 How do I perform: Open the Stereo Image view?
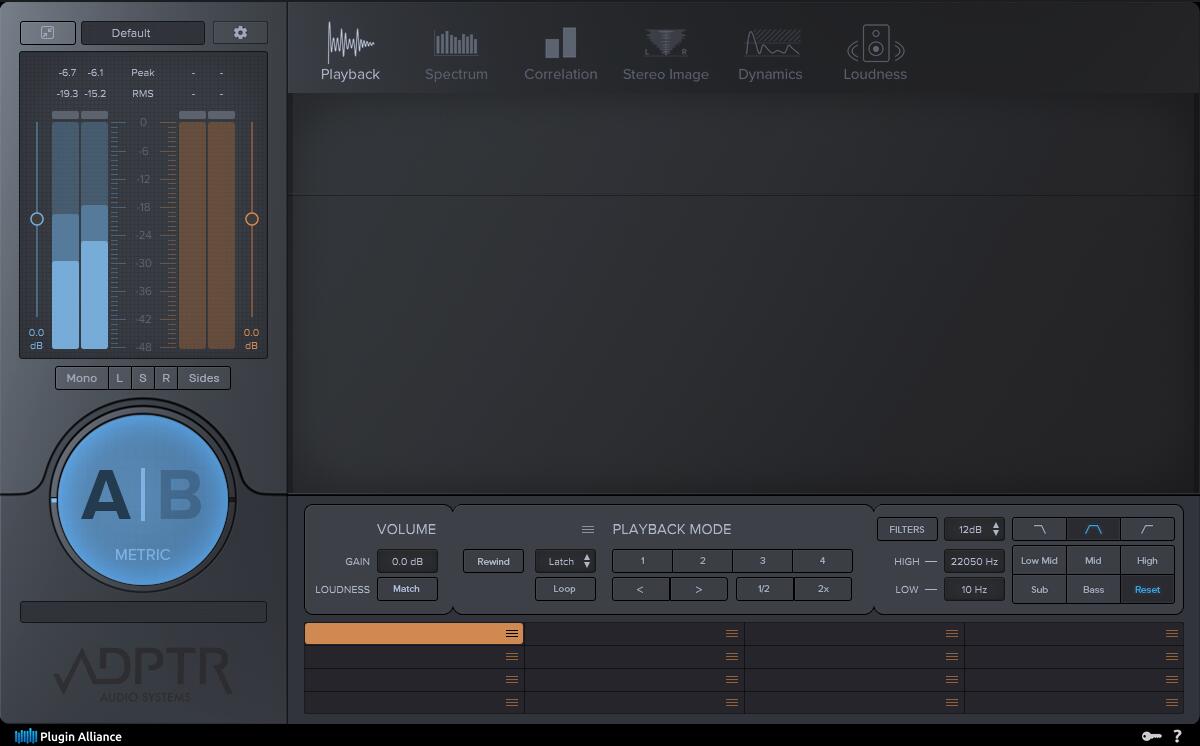[x=666, y=55]
